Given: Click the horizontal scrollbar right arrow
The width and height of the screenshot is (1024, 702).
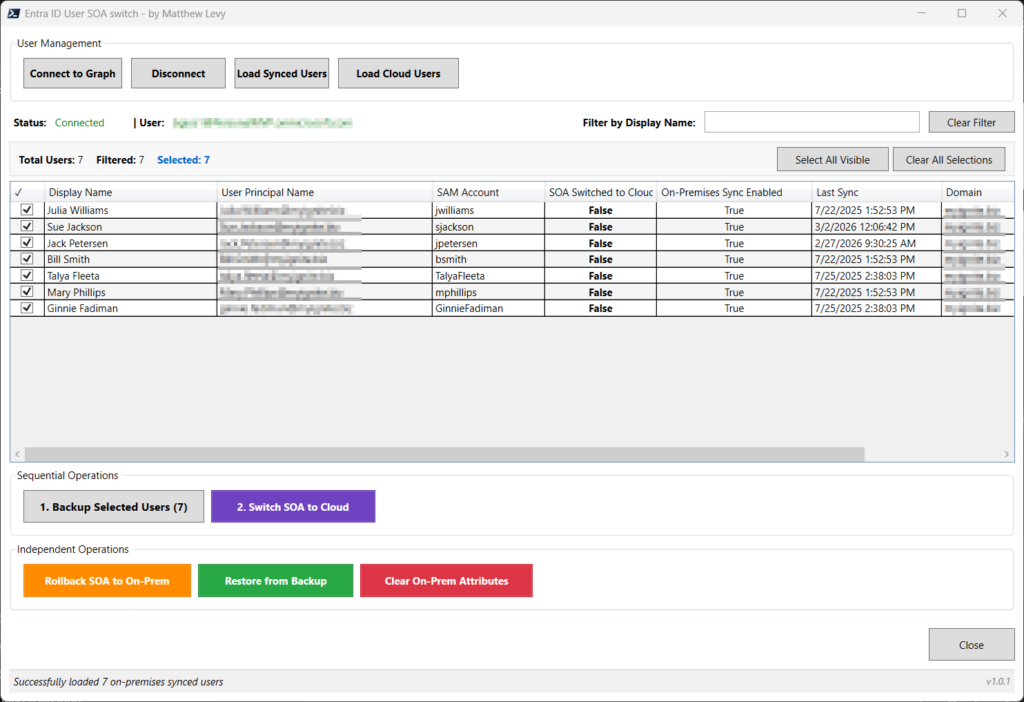Looking at the screenshot, I should 1006,454.
